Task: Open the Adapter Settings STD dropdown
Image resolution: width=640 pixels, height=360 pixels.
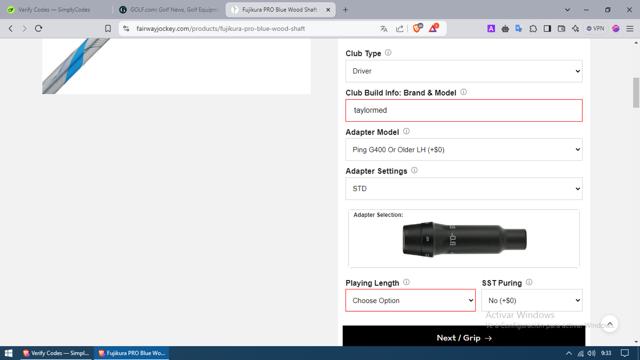Action: 464,189
